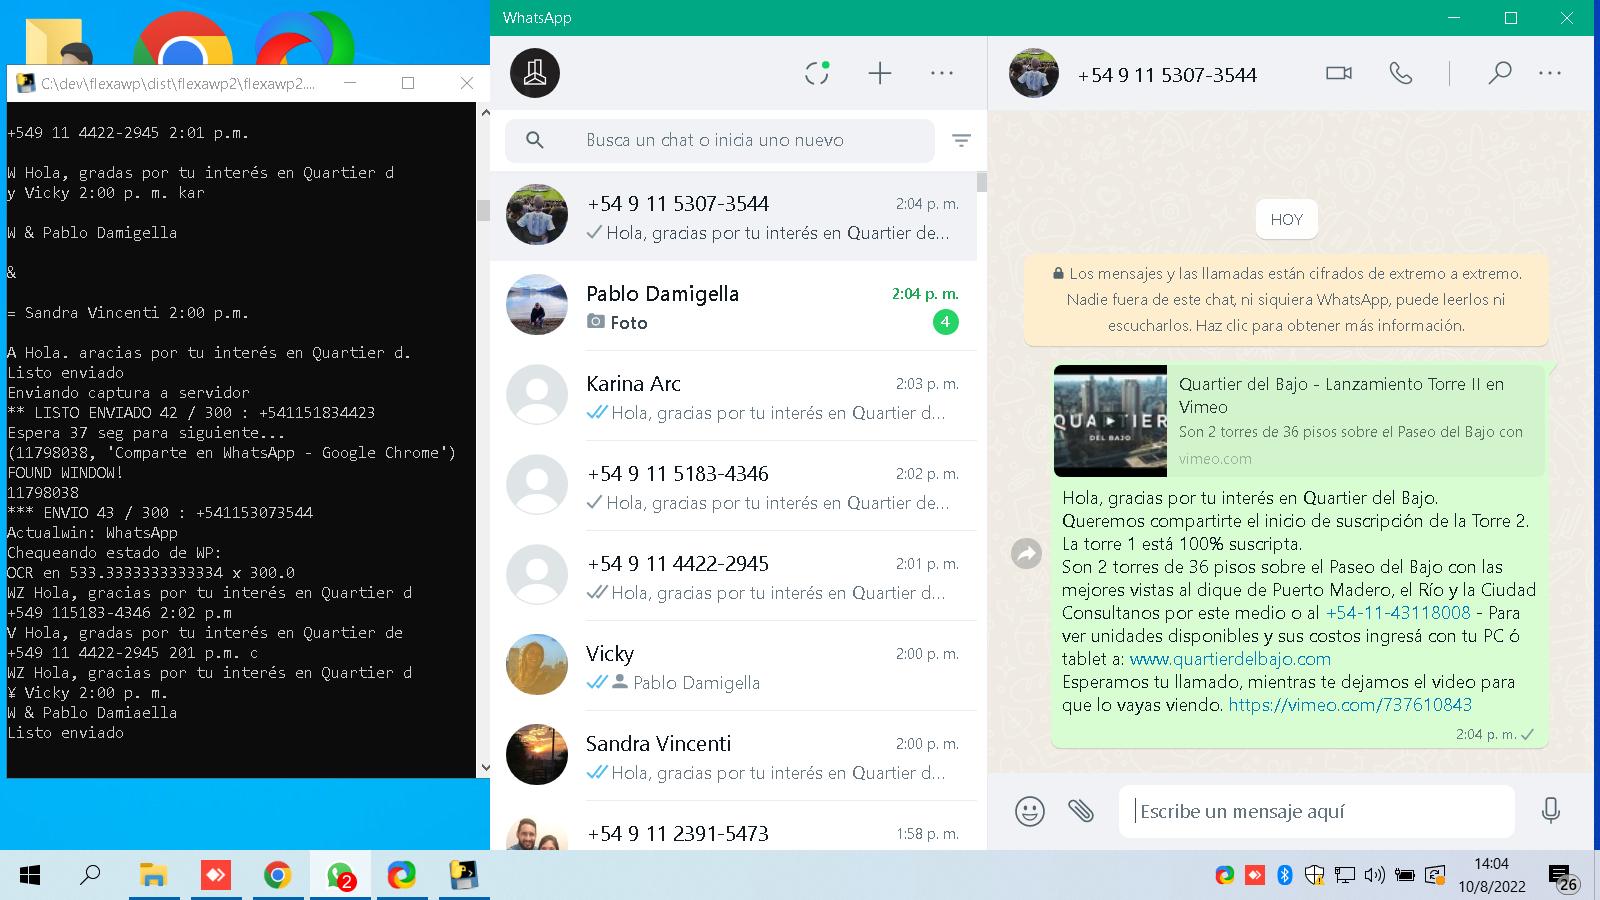Click the flexawp2 console title bar icon
Screen dimensions: 1600x900
pos(25,83)
